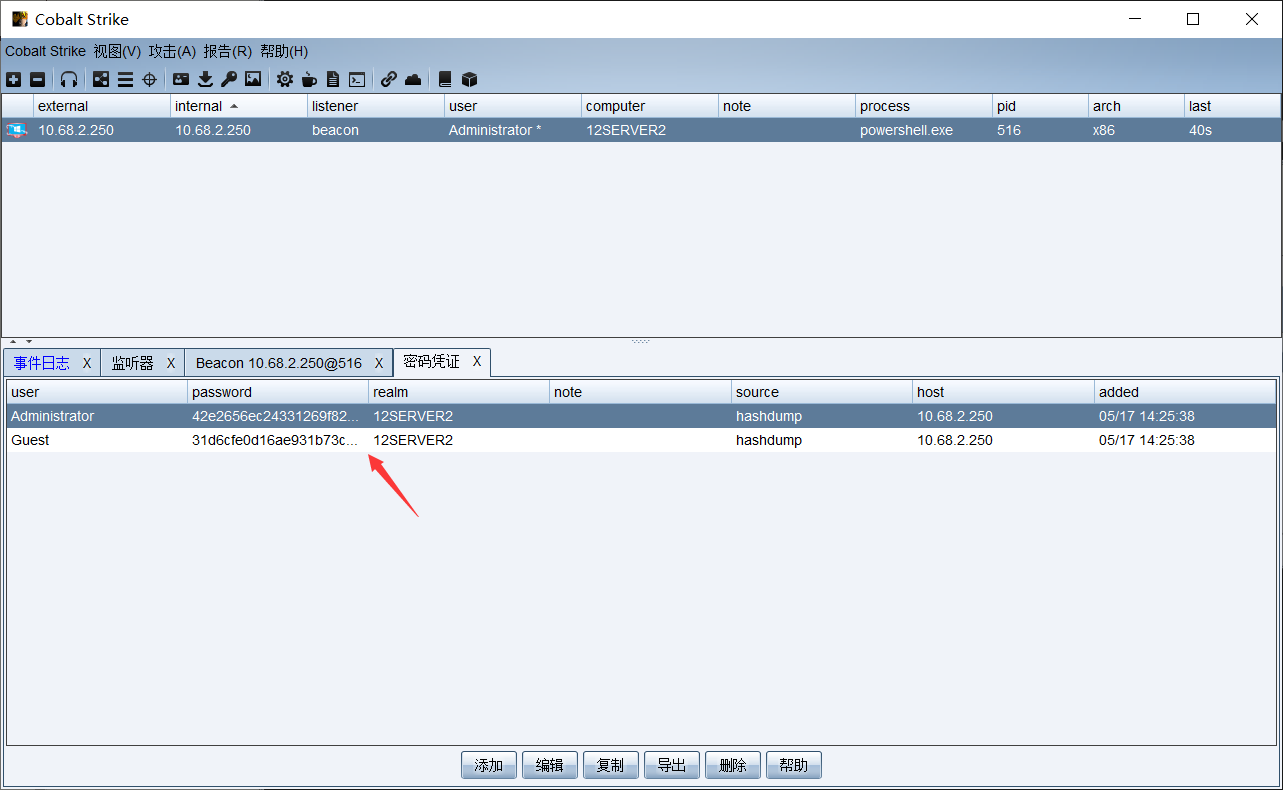
Task: Open the Cobalt Strike menu
Action: (x=45, y=51)
